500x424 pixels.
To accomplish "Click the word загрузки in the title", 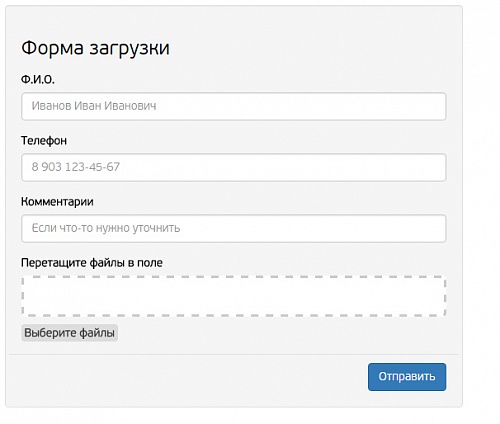I will [x=130, y=49].
